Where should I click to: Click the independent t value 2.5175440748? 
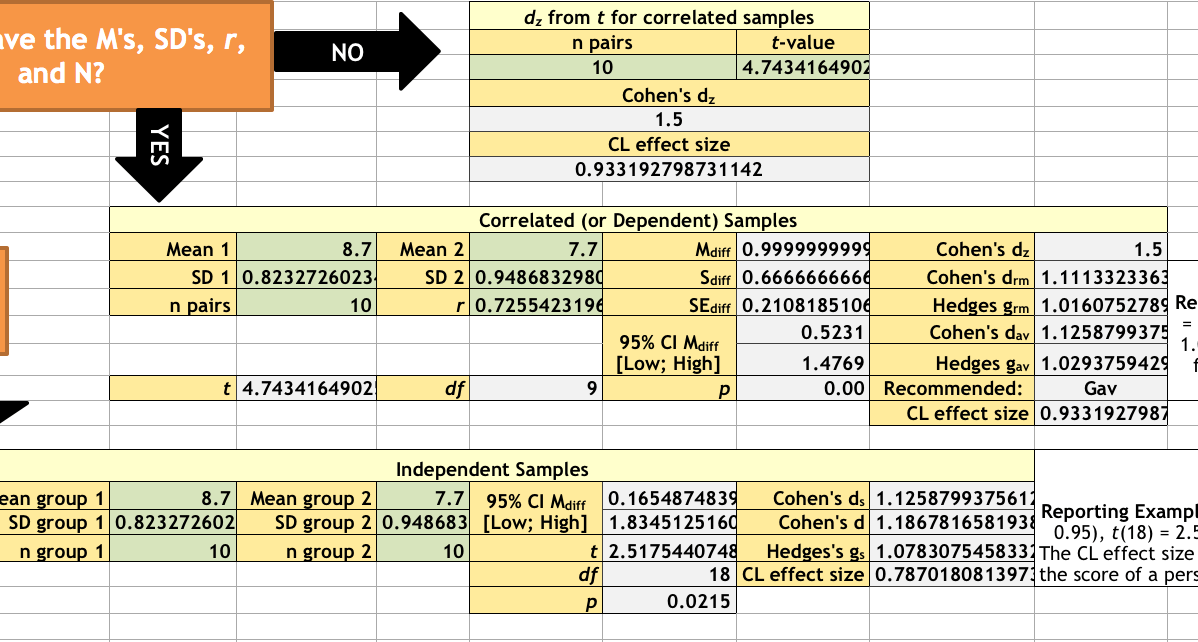pos(670,550)
